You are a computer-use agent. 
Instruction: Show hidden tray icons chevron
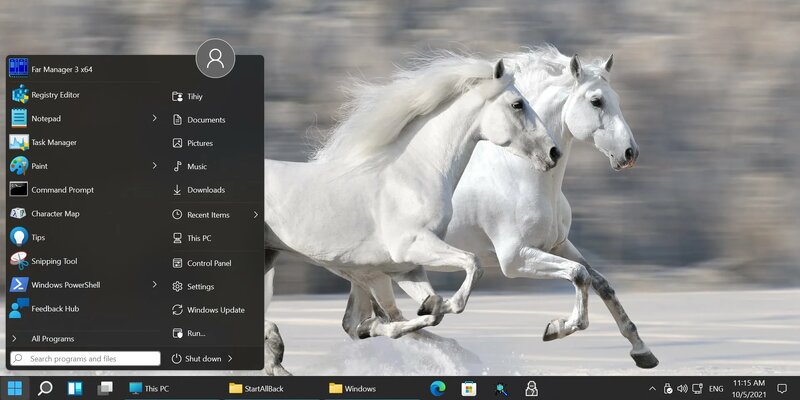point(652,389)
